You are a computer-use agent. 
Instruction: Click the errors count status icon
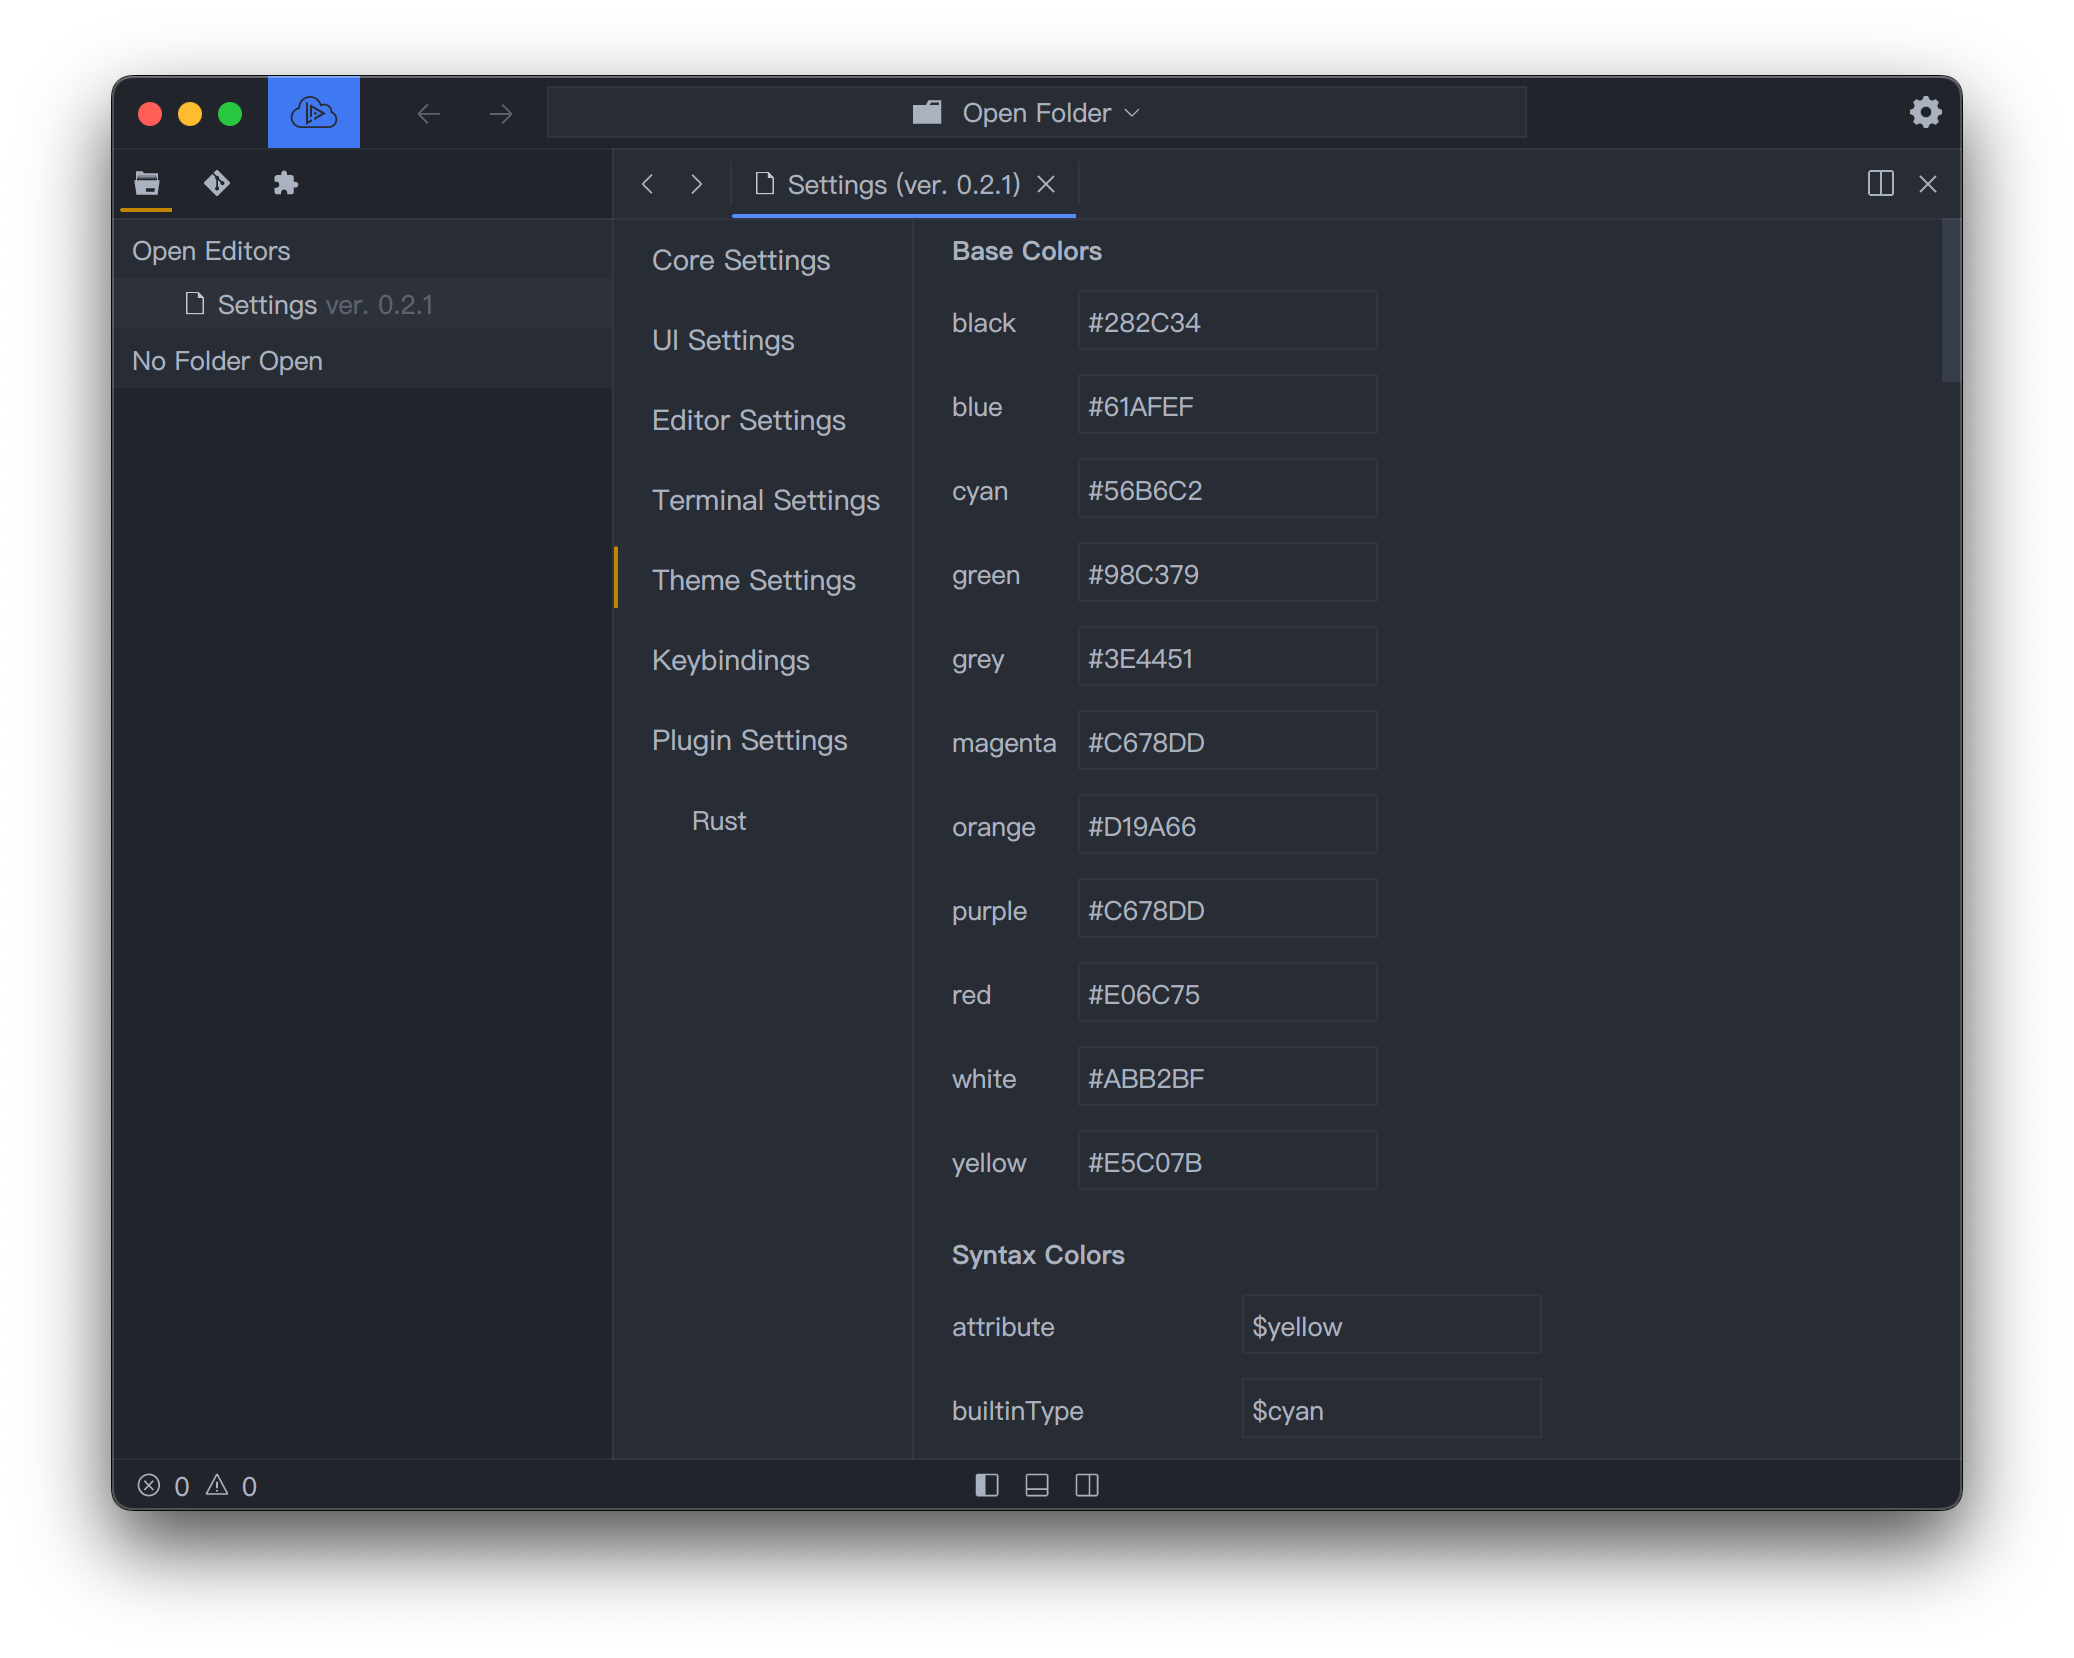[x=149, y=1485]
